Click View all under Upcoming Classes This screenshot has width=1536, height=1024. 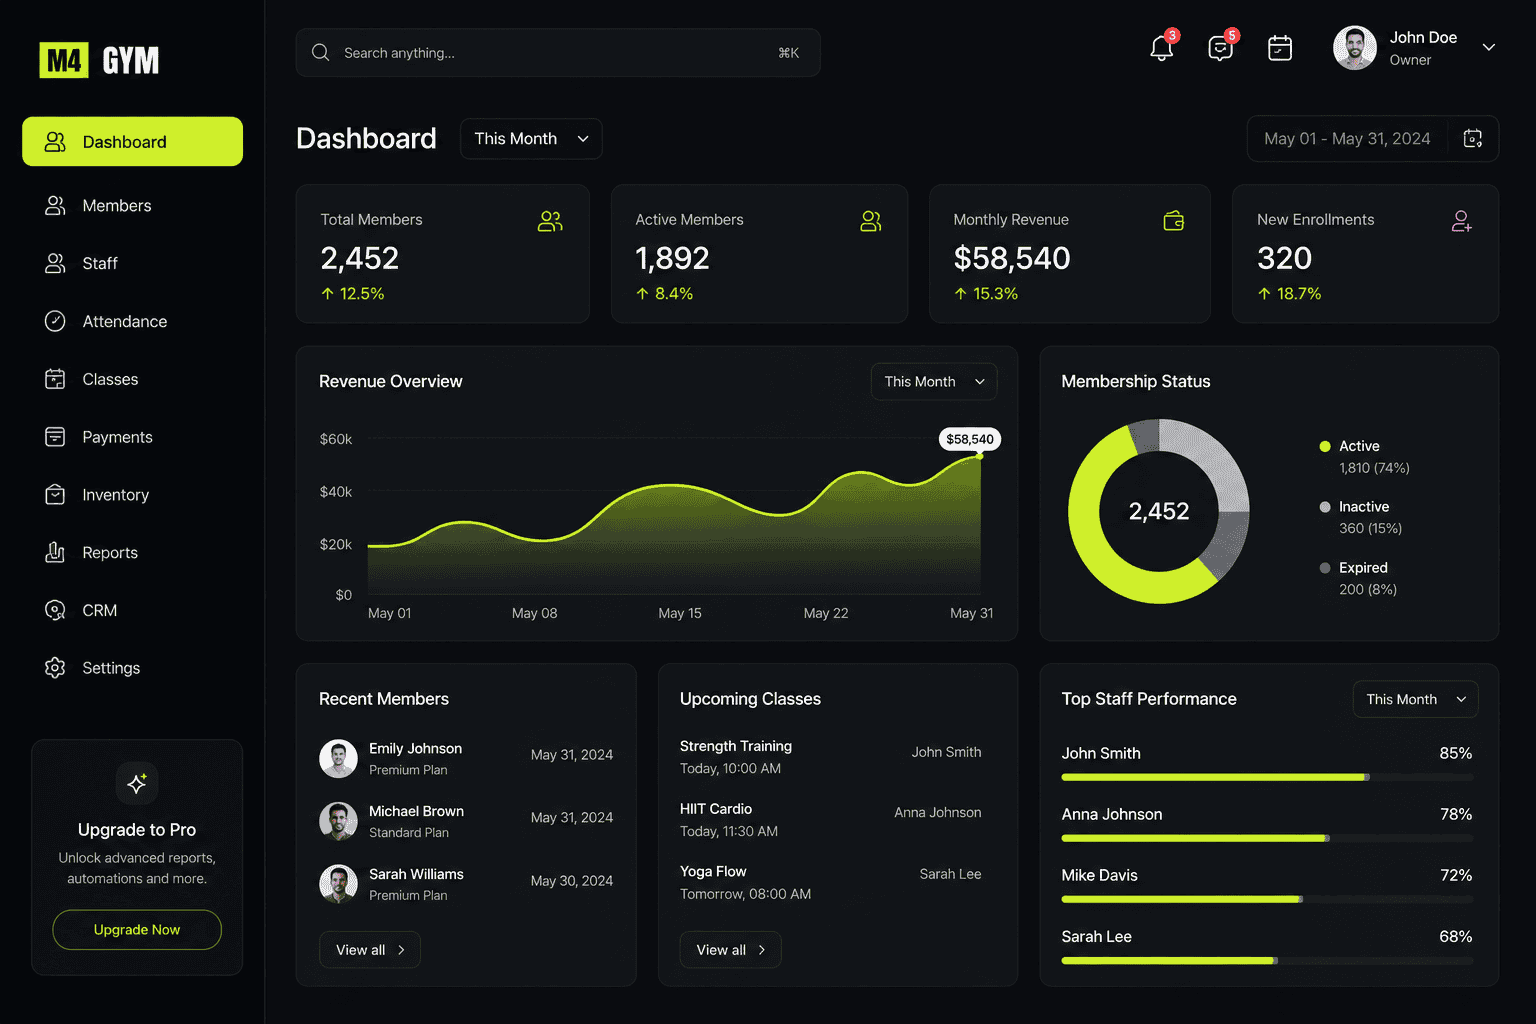point(730,950)
